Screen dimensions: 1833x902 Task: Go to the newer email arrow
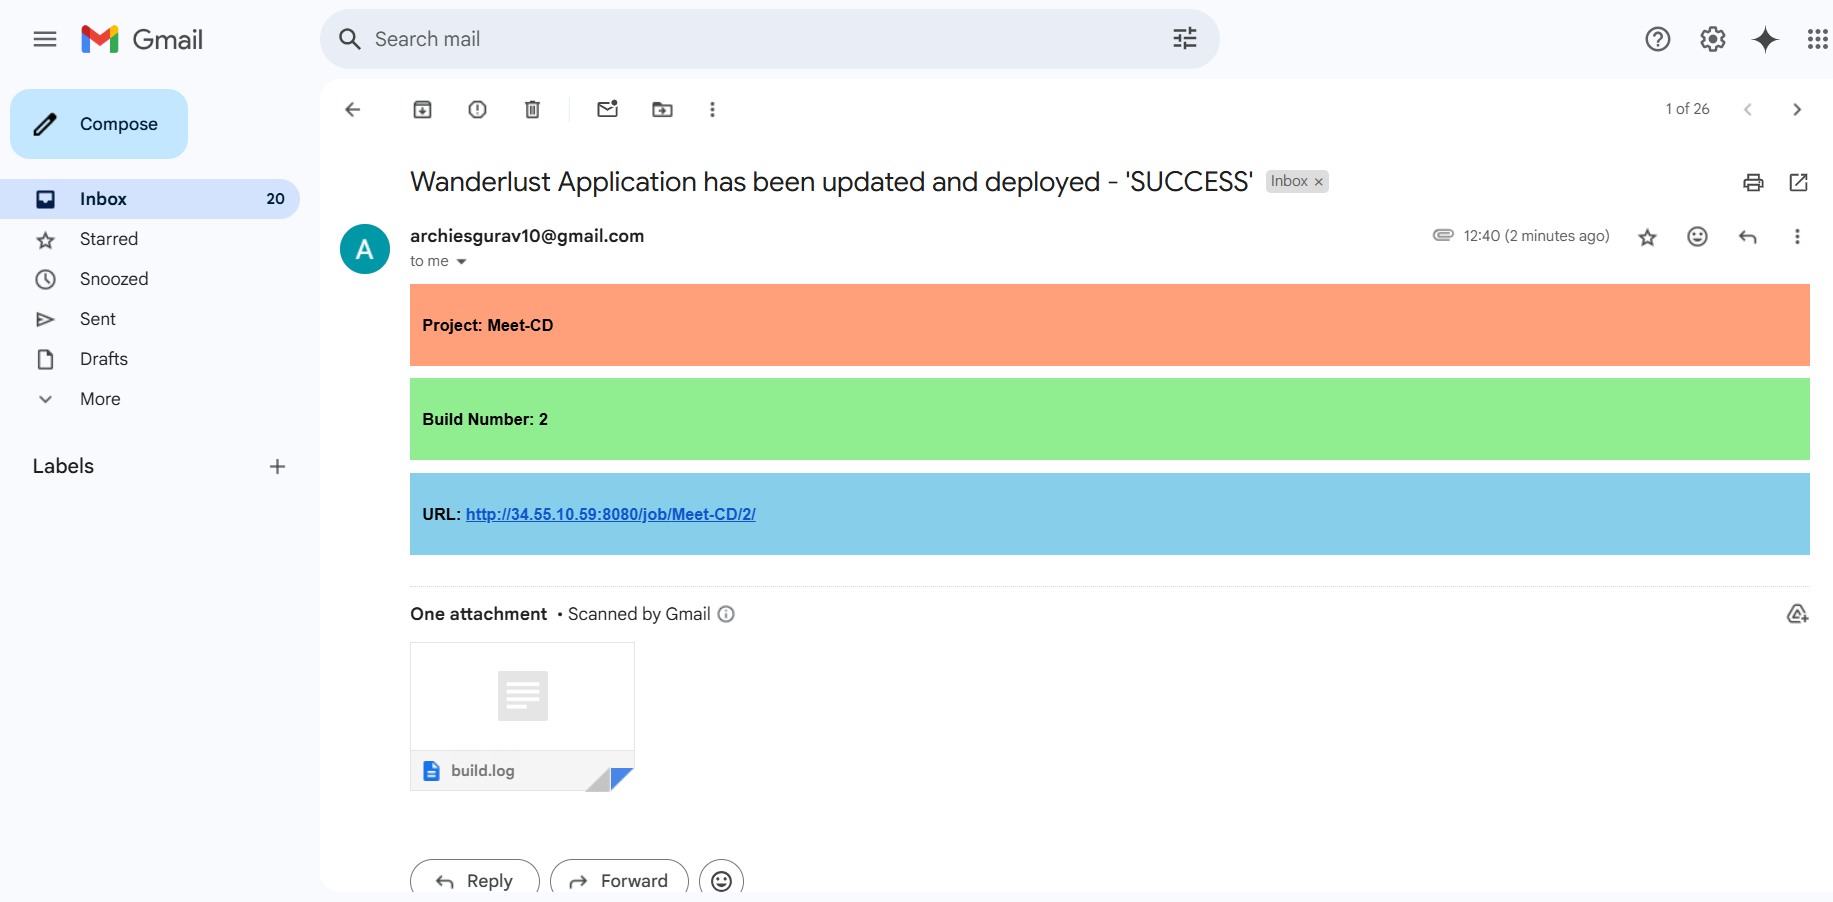click(x=1748, y=109)
